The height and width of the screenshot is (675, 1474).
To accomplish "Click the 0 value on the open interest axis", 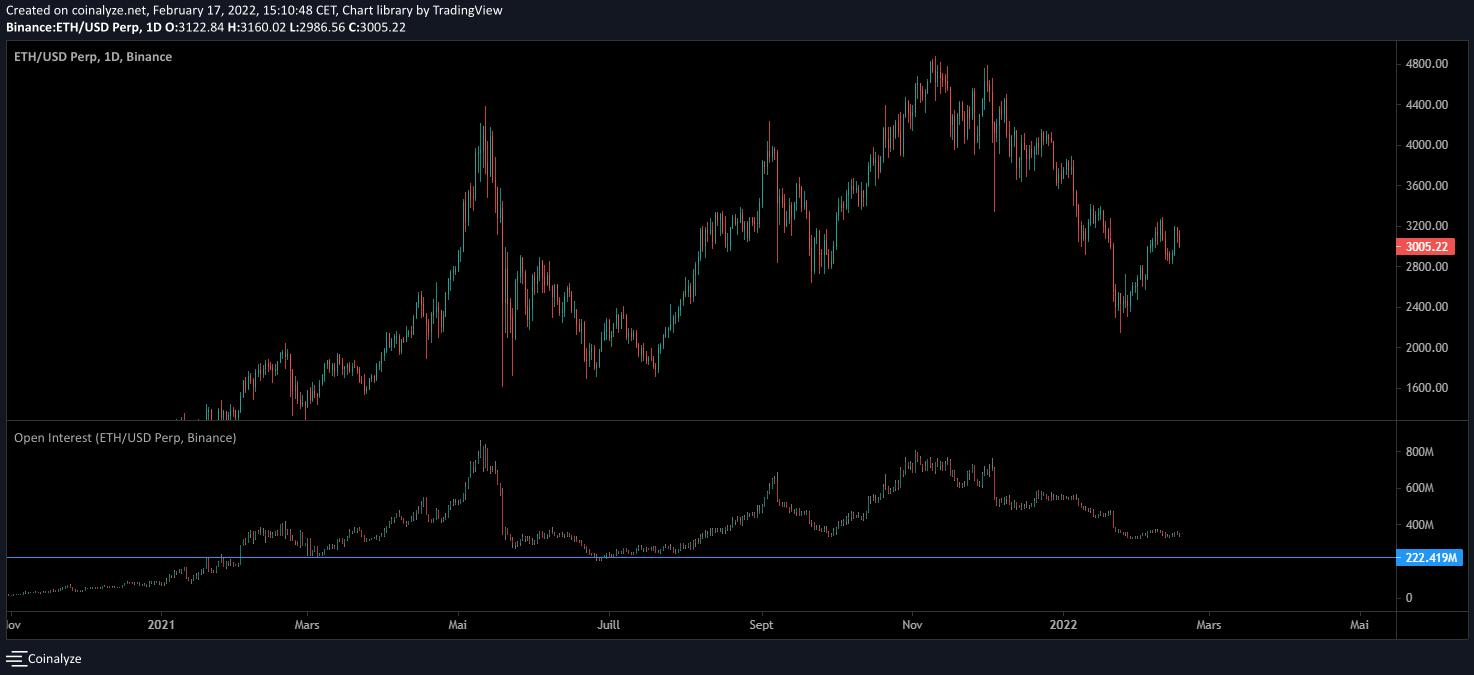I will pyautogui.click(x=1409, y=597).
